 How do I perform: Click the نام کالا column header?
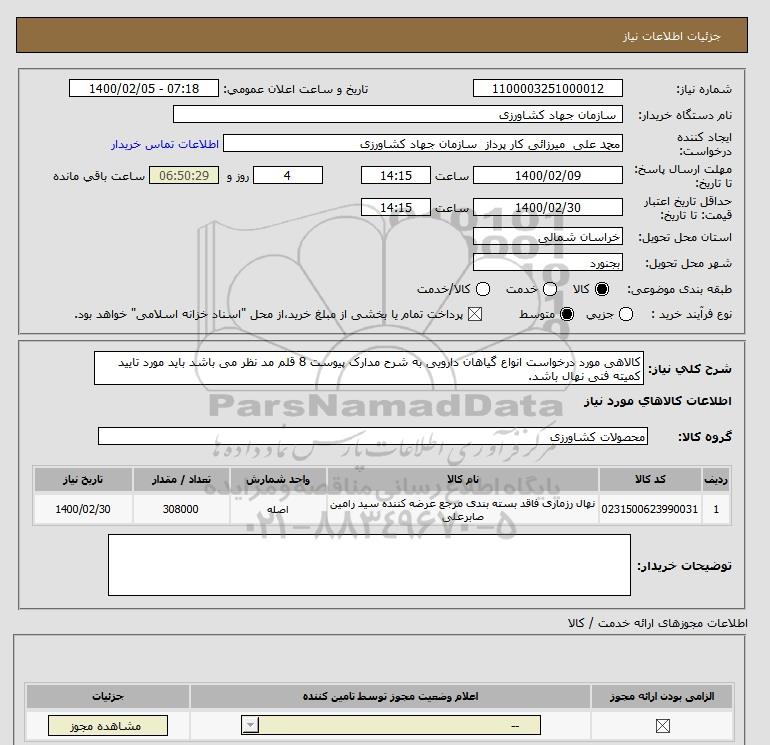(x=463, y=479)
